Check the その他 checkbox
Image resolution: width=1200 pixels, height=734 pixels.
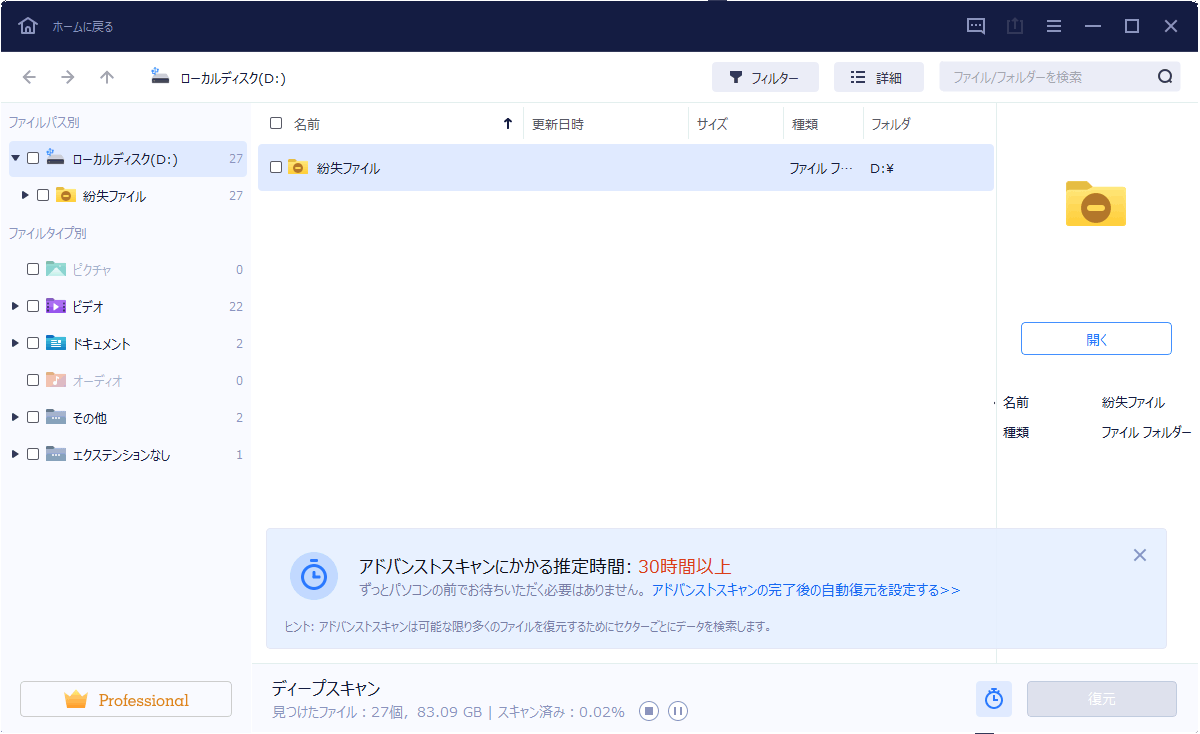(x=33, y=417)
